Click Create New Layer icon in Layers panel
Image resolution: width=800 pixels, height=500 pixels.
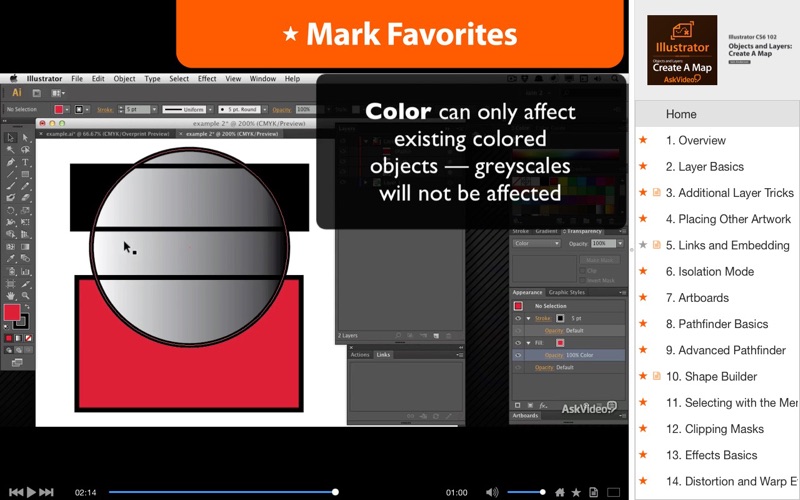coord(436,336)
